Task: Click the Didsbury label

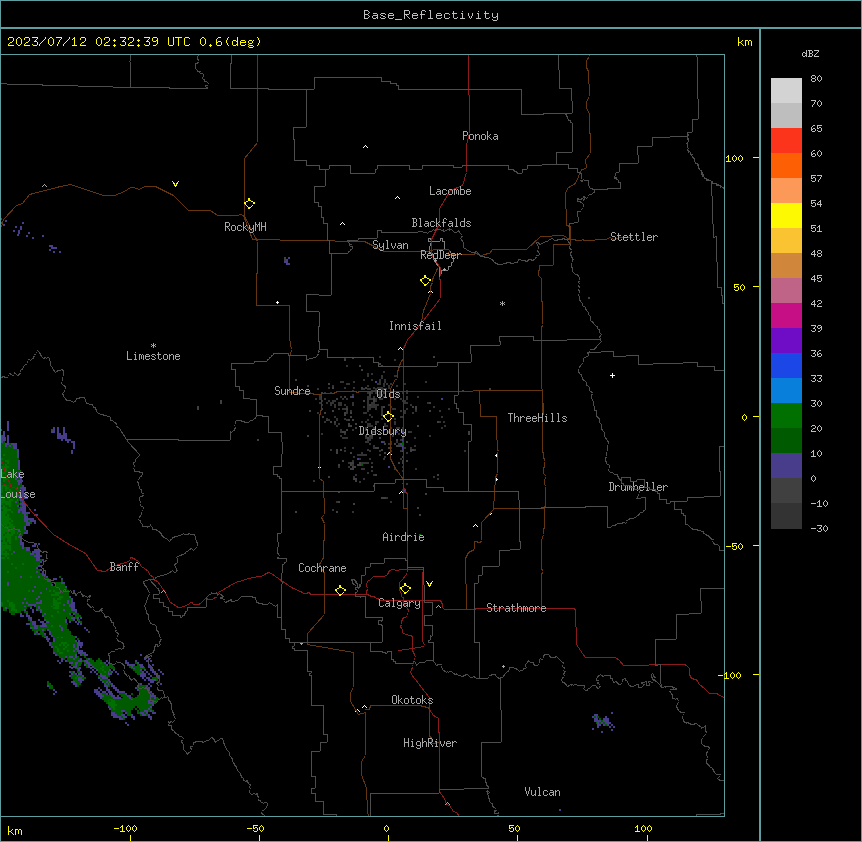Action: [x=383, y=431]
